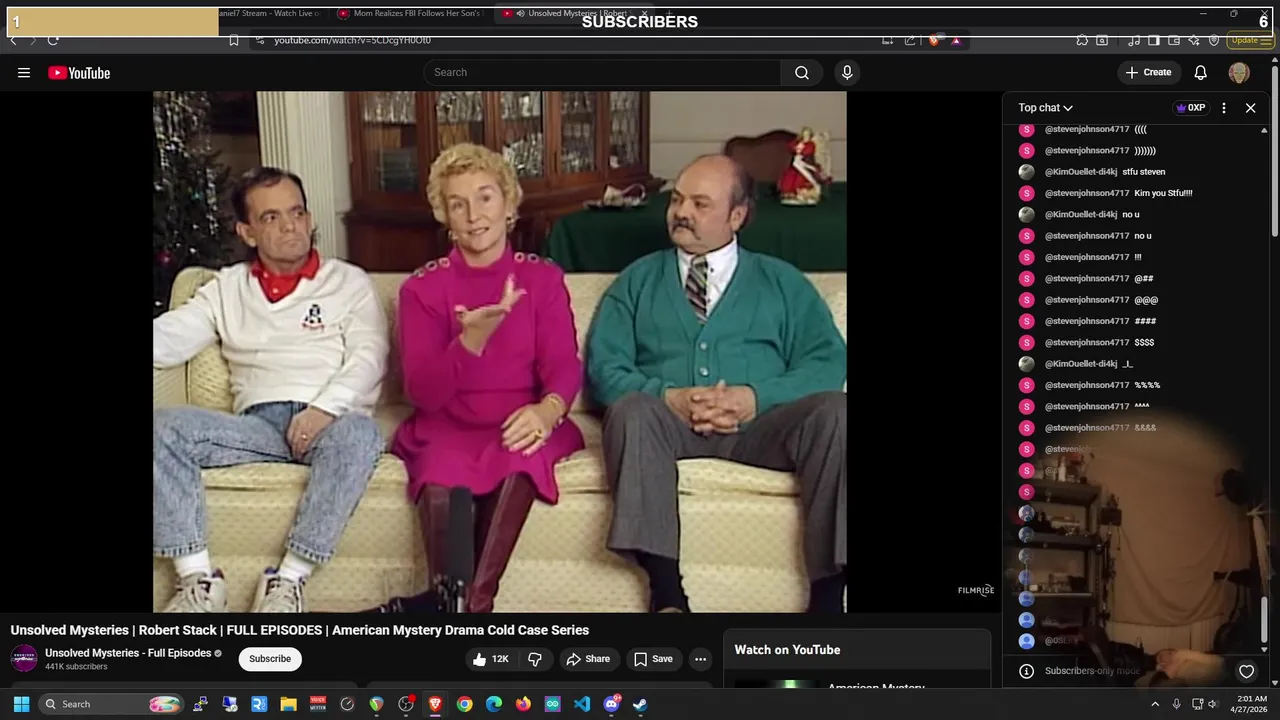1280x720 pixels.
Task: Dislike the video with thumbs down
Action: pyautogui.click(x=535, y=659)
